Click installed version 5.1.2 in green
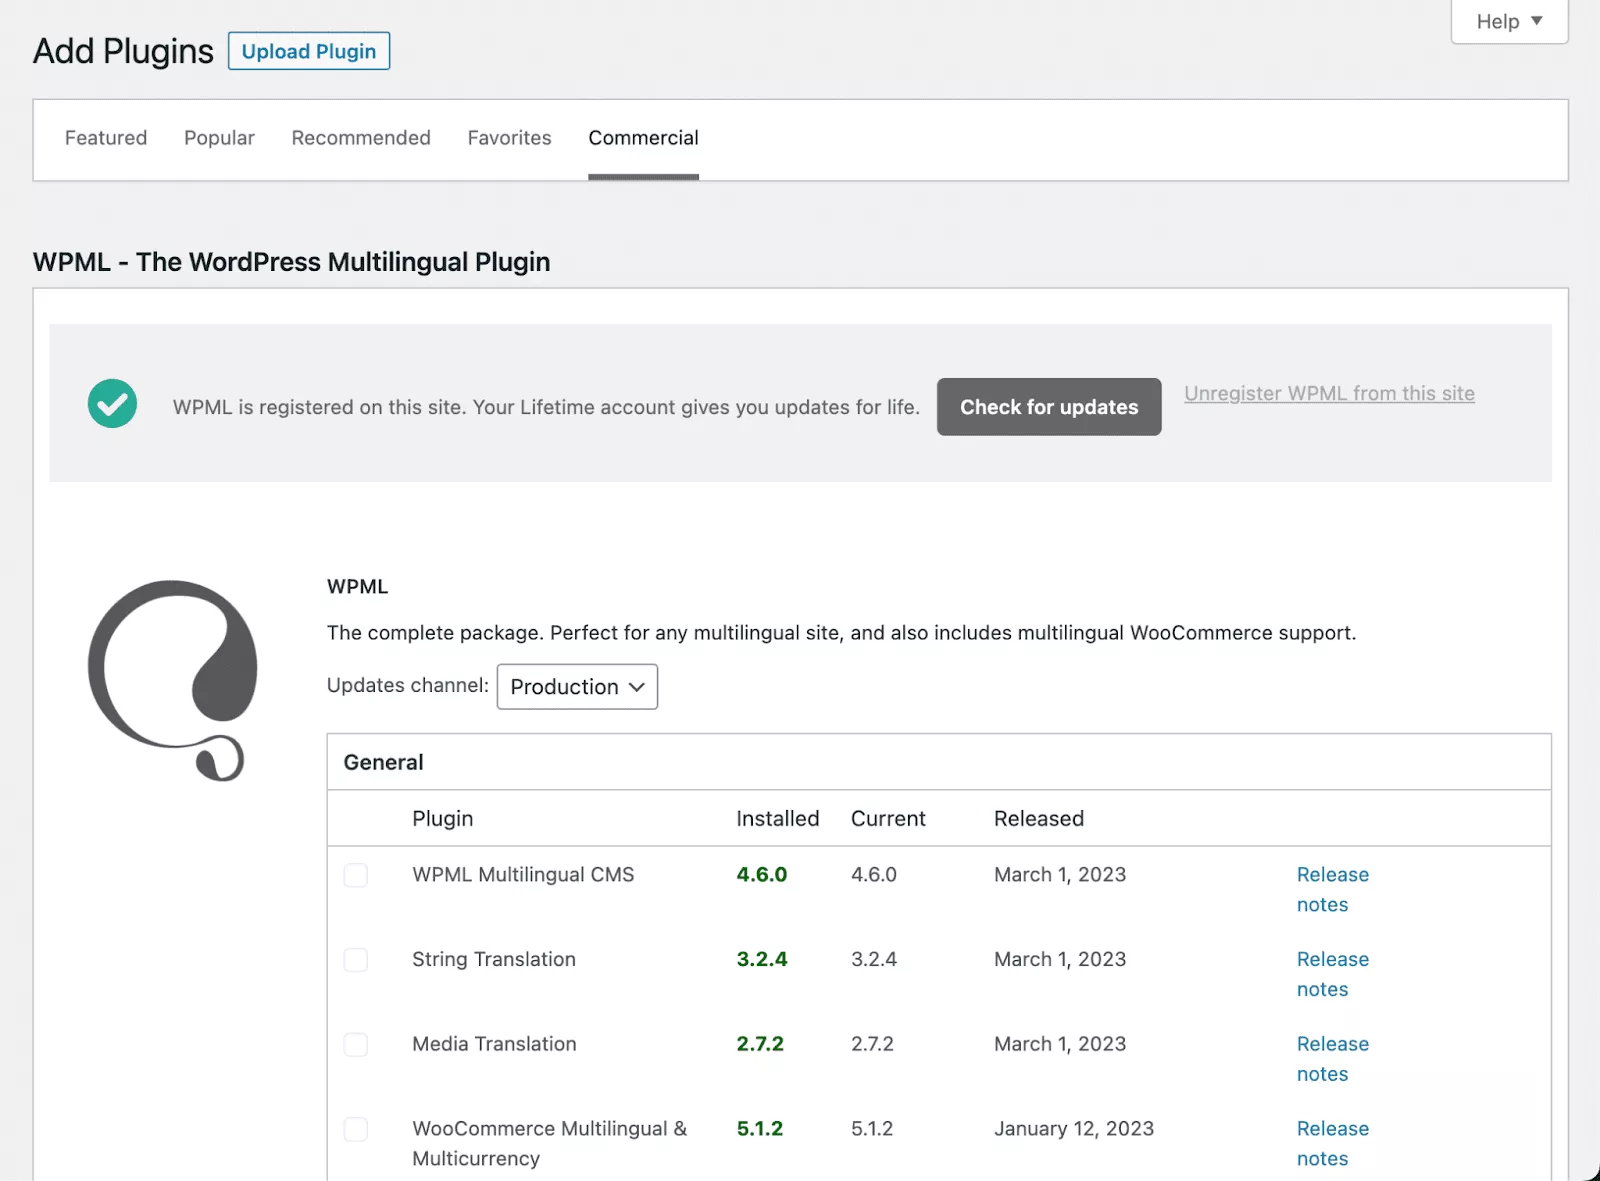The width and height of the screenshot is (1600, 1181). coord(760,1129)
